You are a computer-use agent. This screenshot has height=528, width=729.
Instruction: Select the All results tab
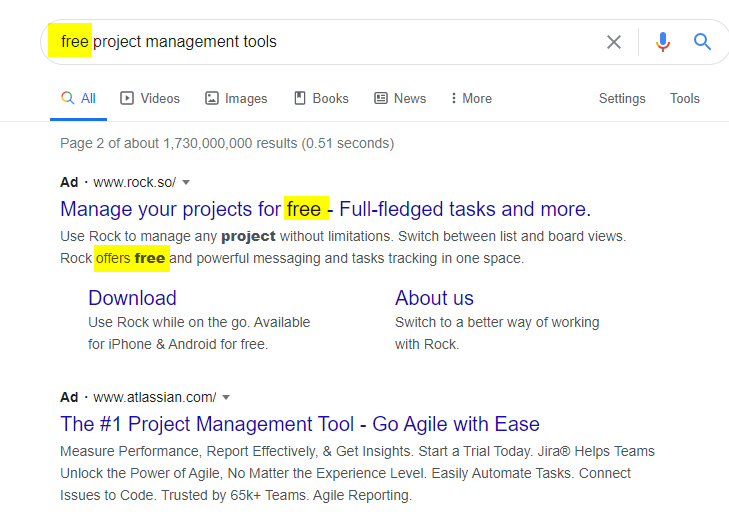coord(79,99)
